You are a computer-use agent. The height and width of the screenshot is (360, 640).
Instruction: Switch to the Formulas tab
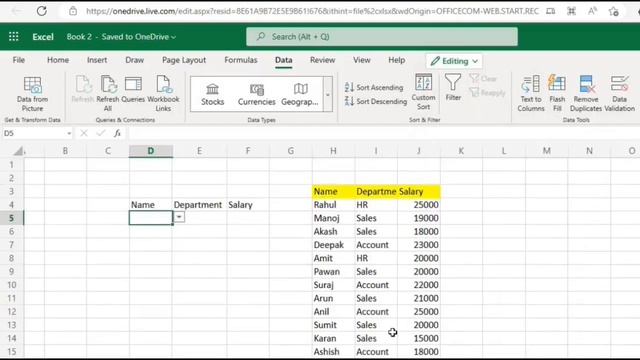[241, 60]
